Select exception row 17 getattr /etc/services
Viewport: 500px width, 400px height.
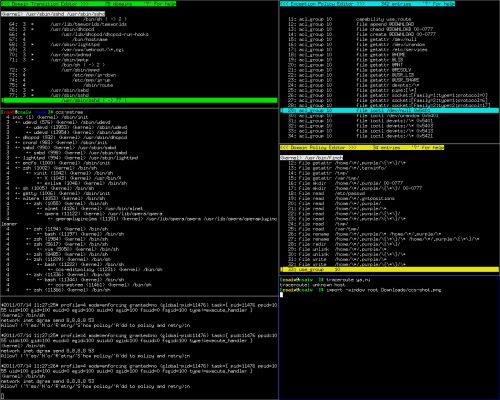[x=357, y=50]
